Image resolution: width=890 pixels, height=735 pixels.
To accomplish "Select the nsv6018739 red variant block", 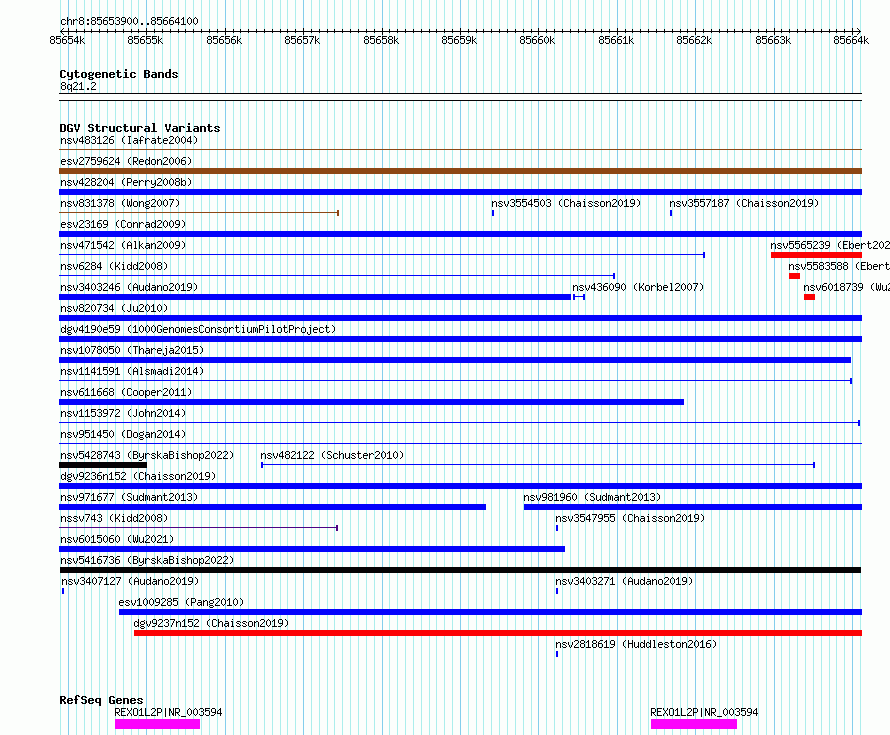I will click(x=809, y=297).
